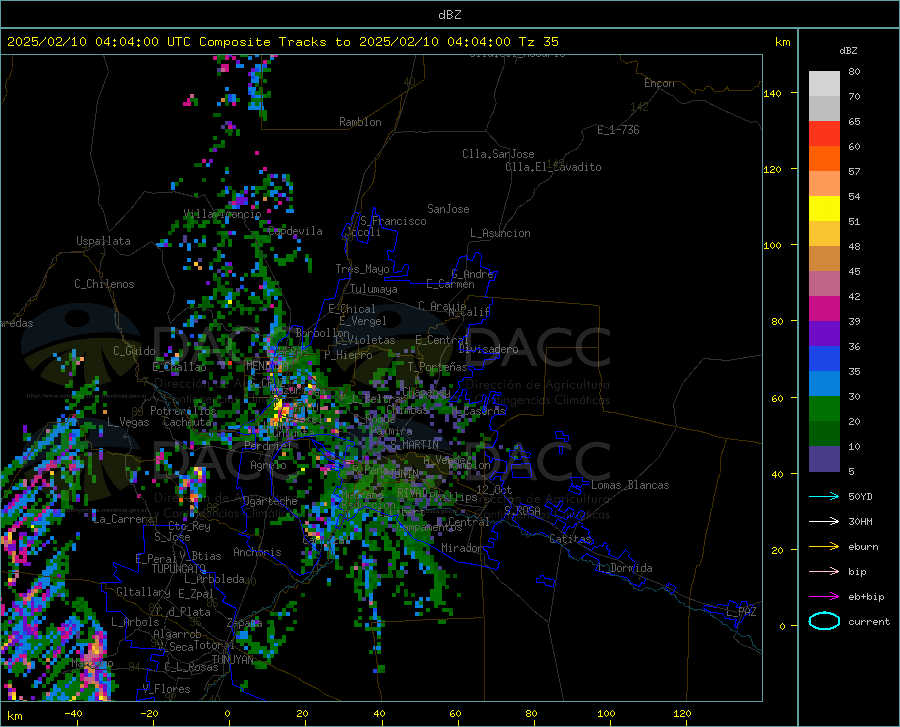Click the Encon place label
Image resolution: width=900 pixels, height=727 pixels.
(x=659, y=83)
